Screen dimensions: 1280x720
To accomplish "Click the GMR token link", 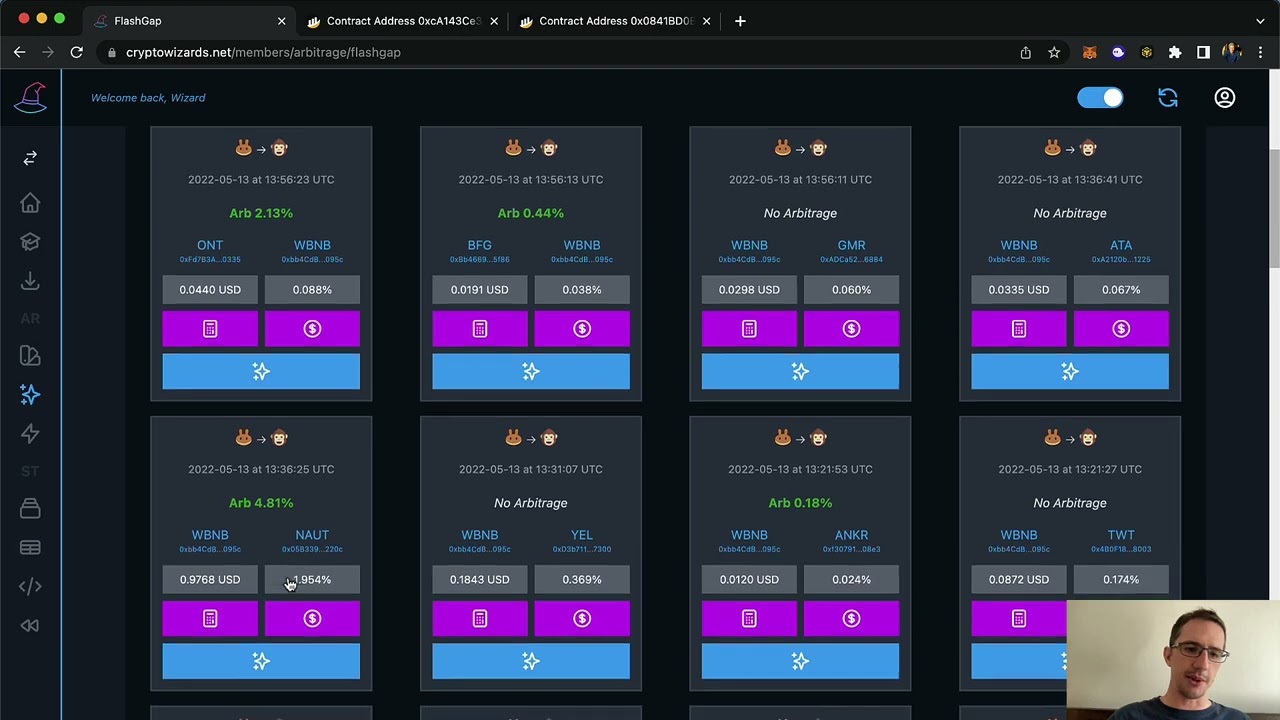I will pos(851,245).
